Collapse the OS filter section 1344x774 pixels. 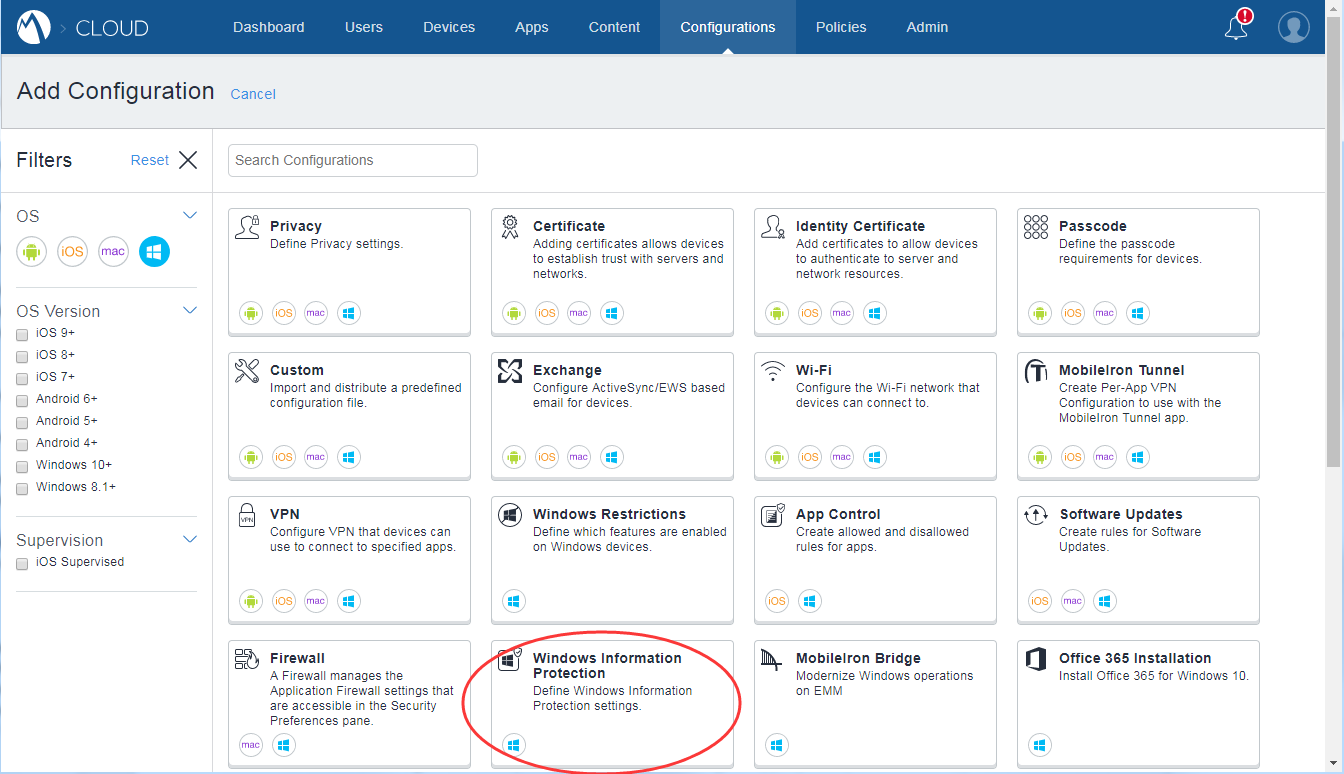tap(190, 215)
